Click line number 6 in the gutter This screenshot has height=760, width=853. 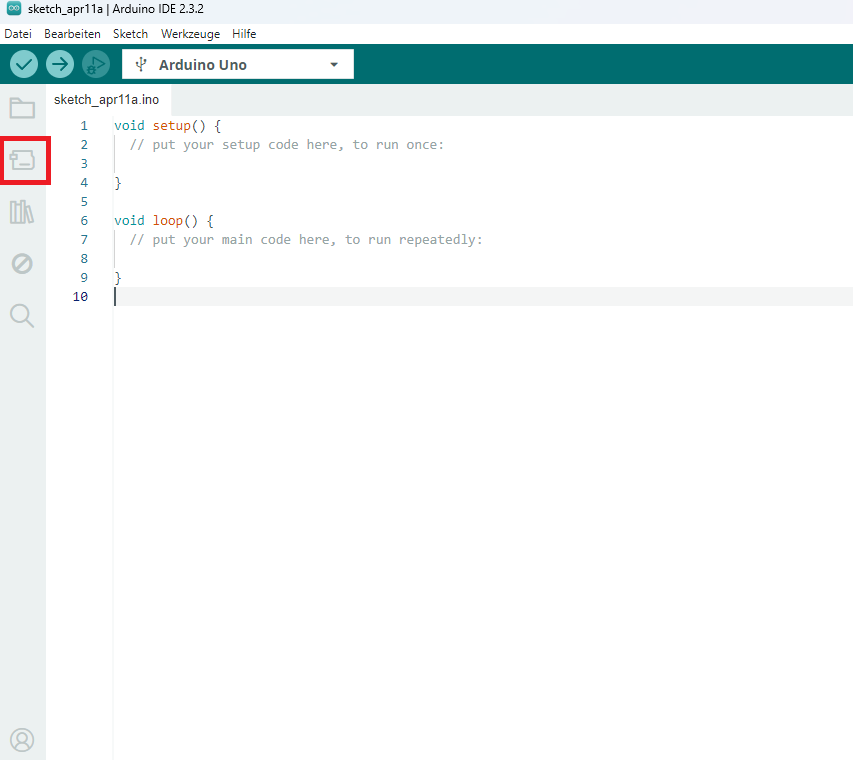84,221
